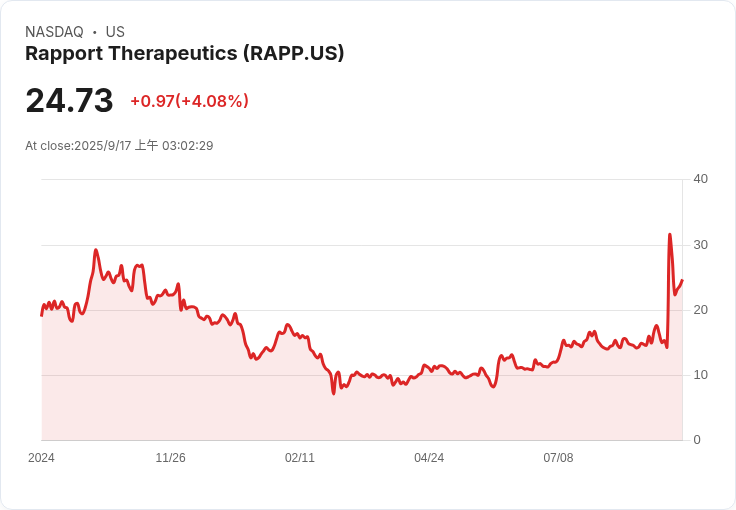Click the chart's lowest point below 10

click(334, 393)
